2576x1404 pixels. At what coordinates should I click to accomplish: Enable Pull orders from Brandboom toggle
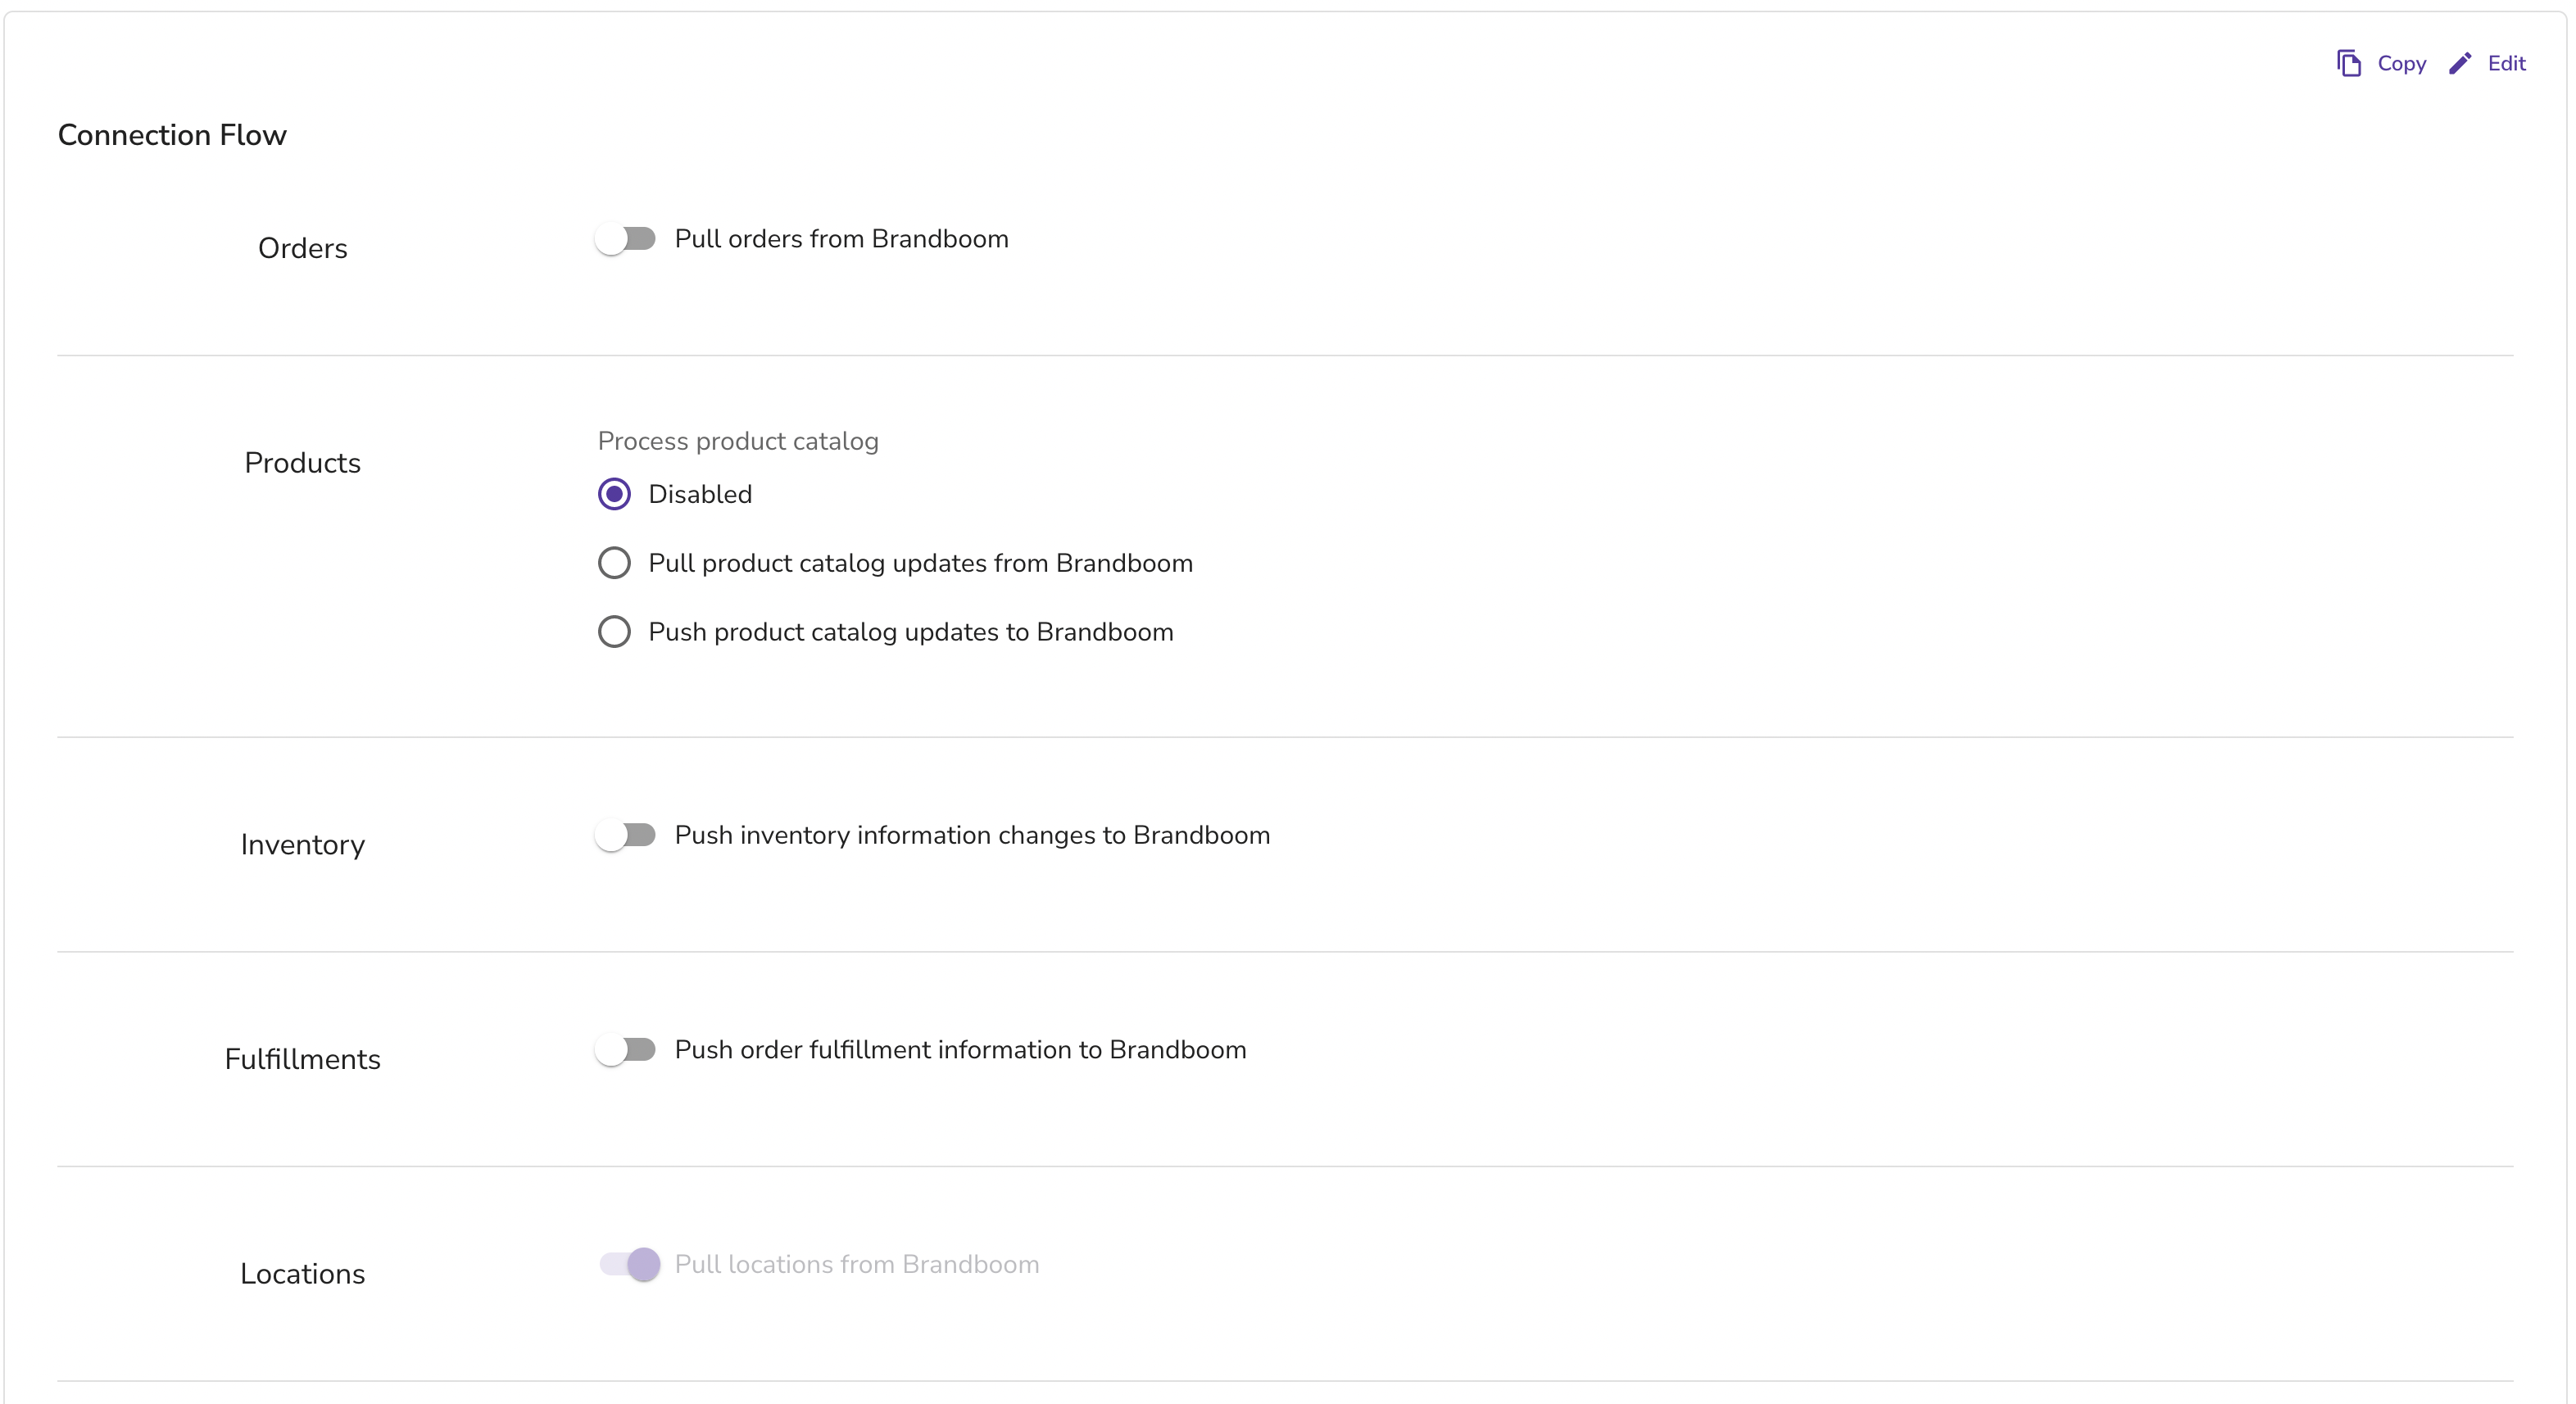[626, 239]
